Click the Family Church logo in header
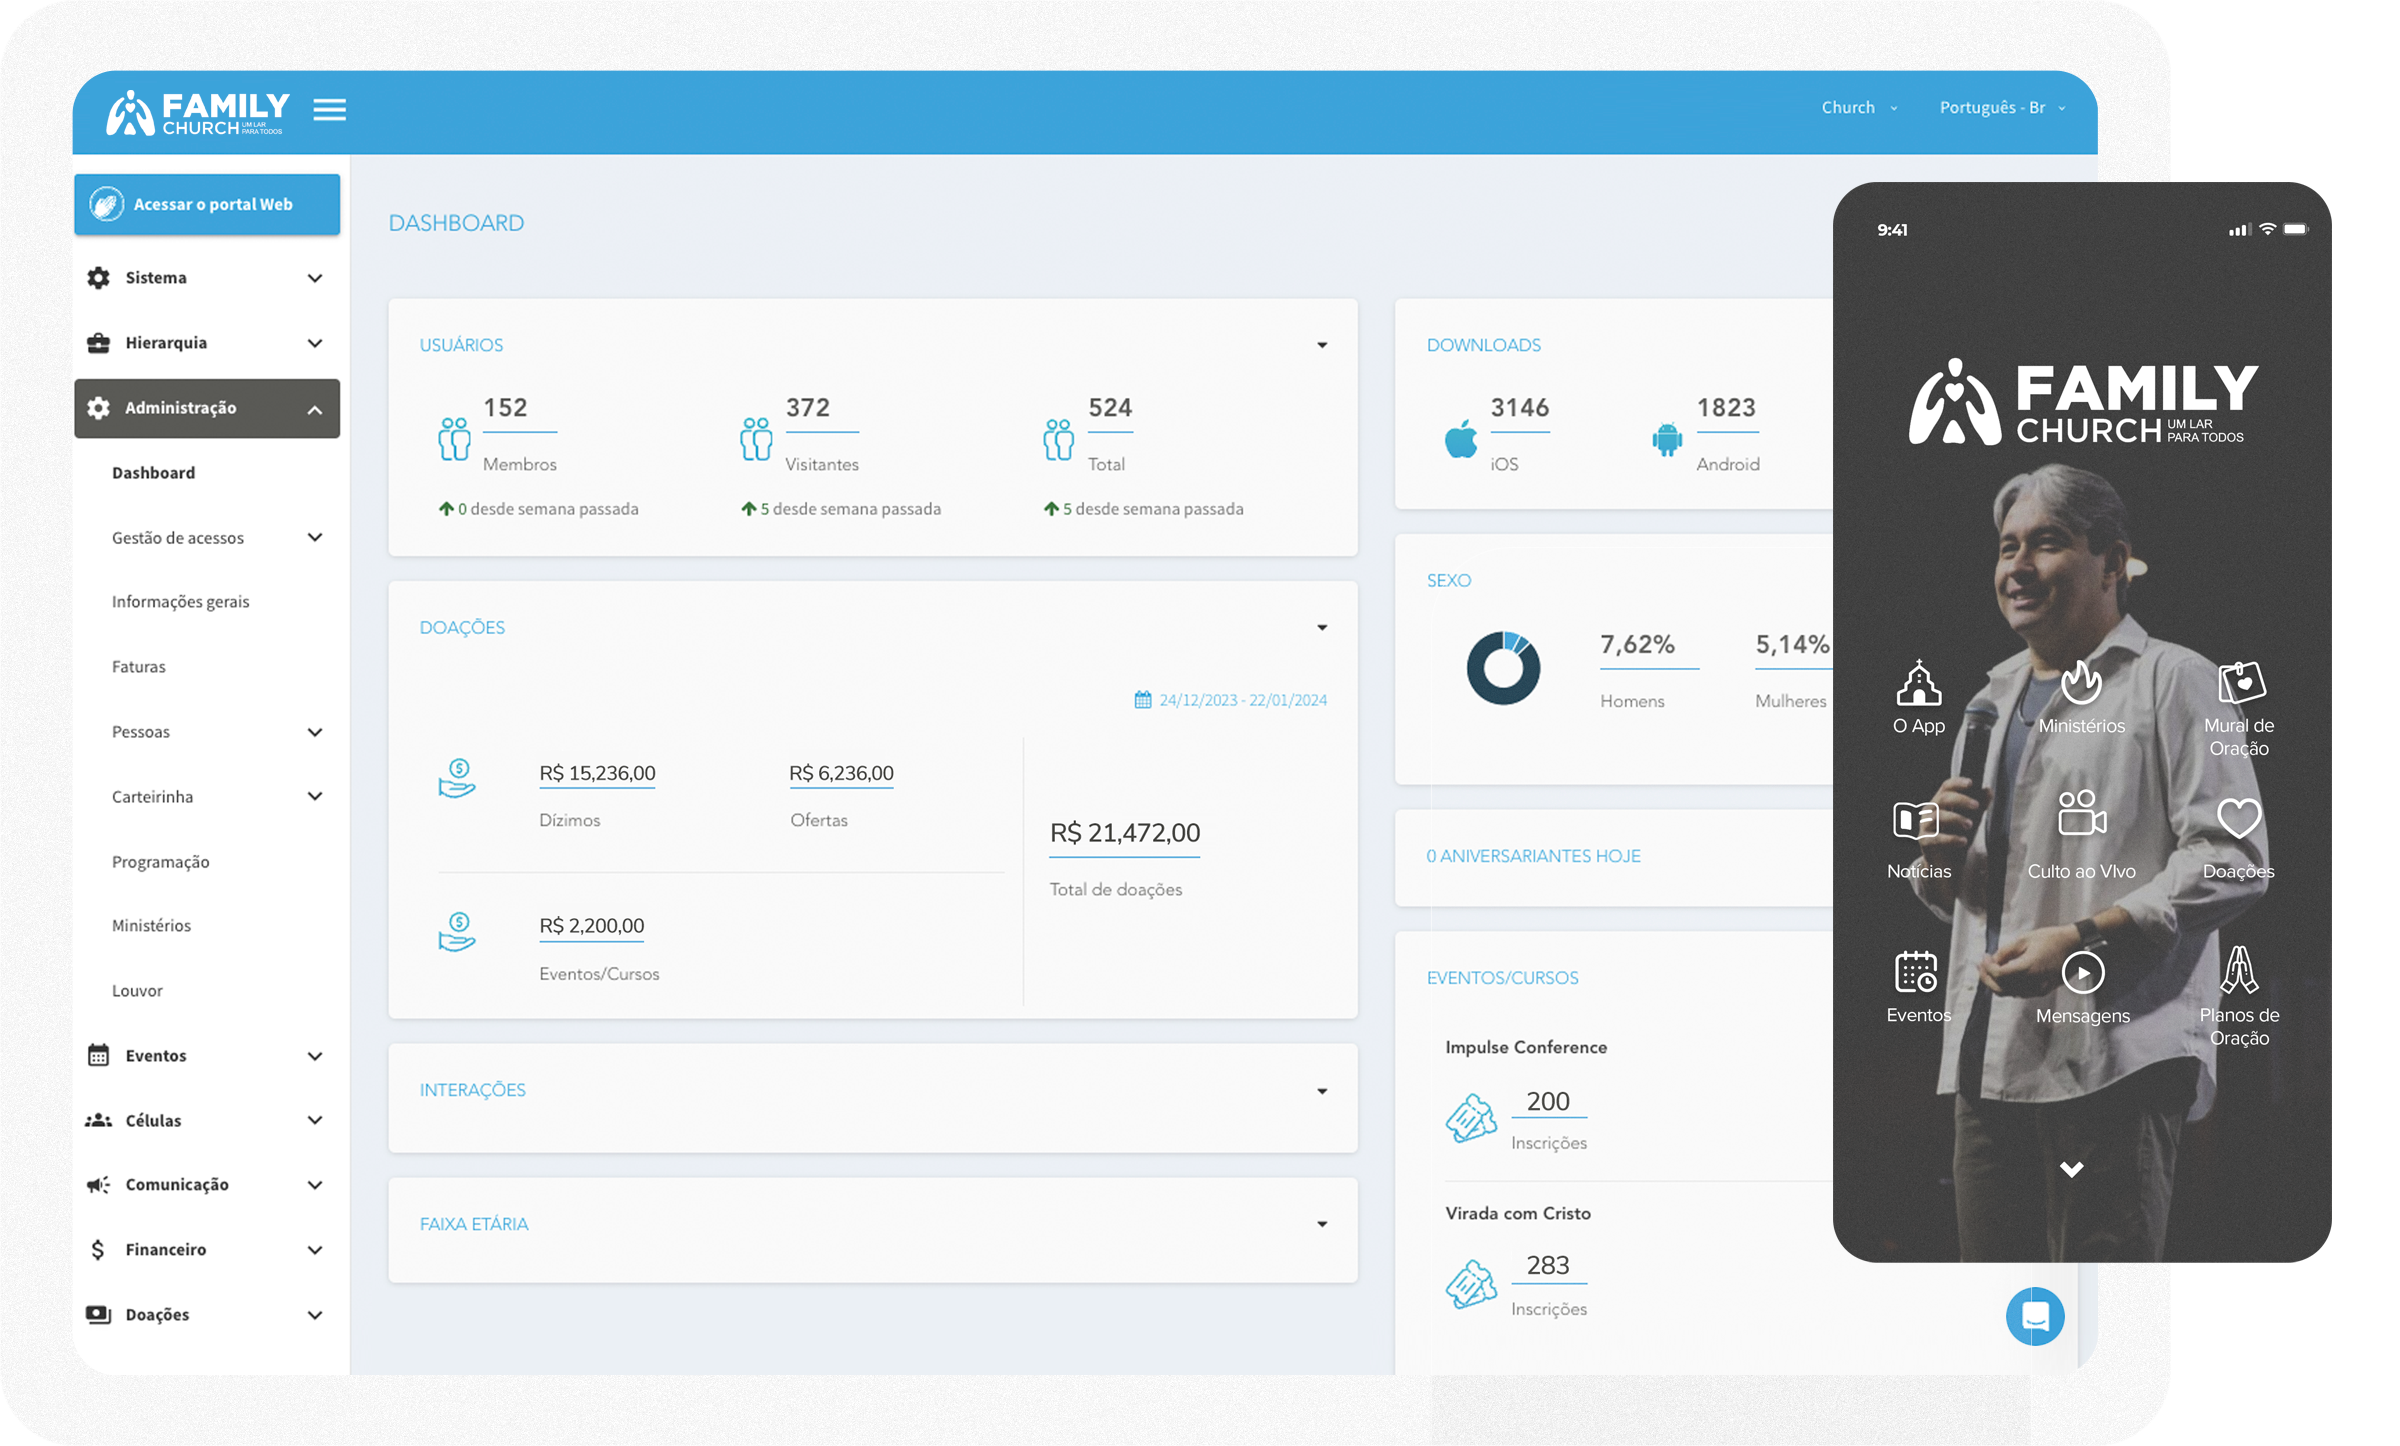 click(198, 112)
